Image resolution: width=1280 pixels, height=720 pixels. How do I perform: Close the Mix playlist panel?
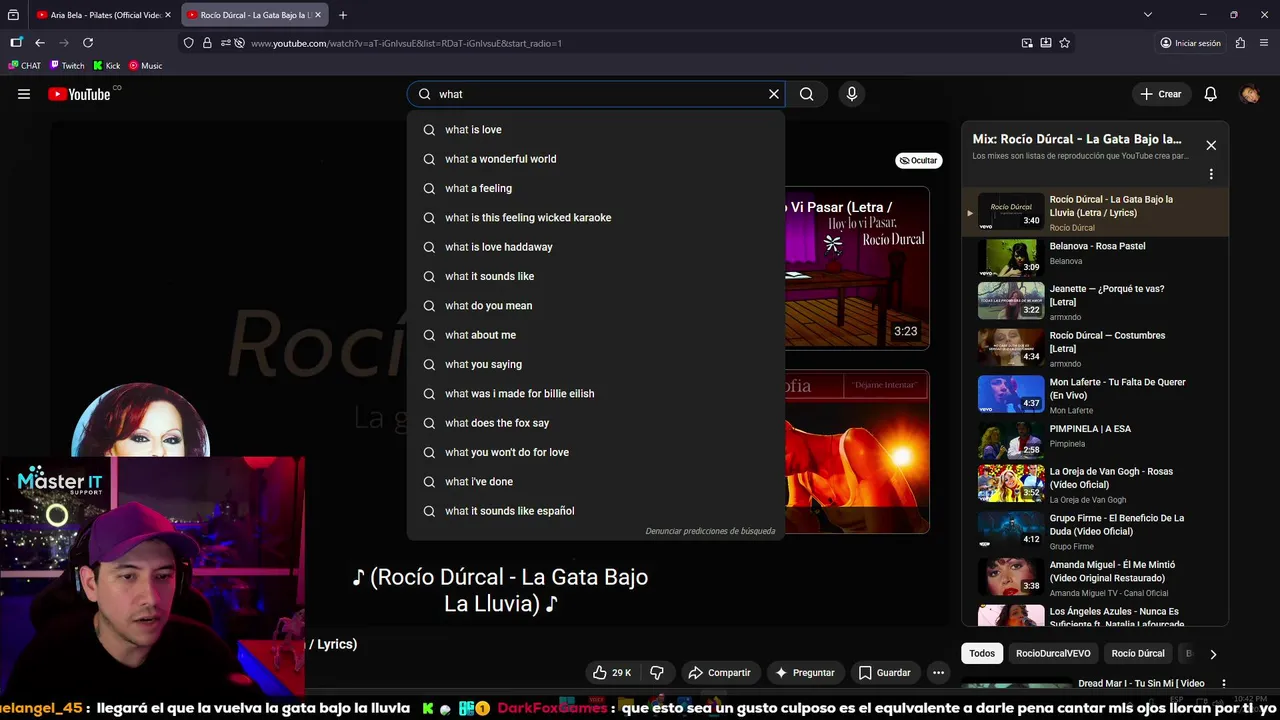(1211, 145)
